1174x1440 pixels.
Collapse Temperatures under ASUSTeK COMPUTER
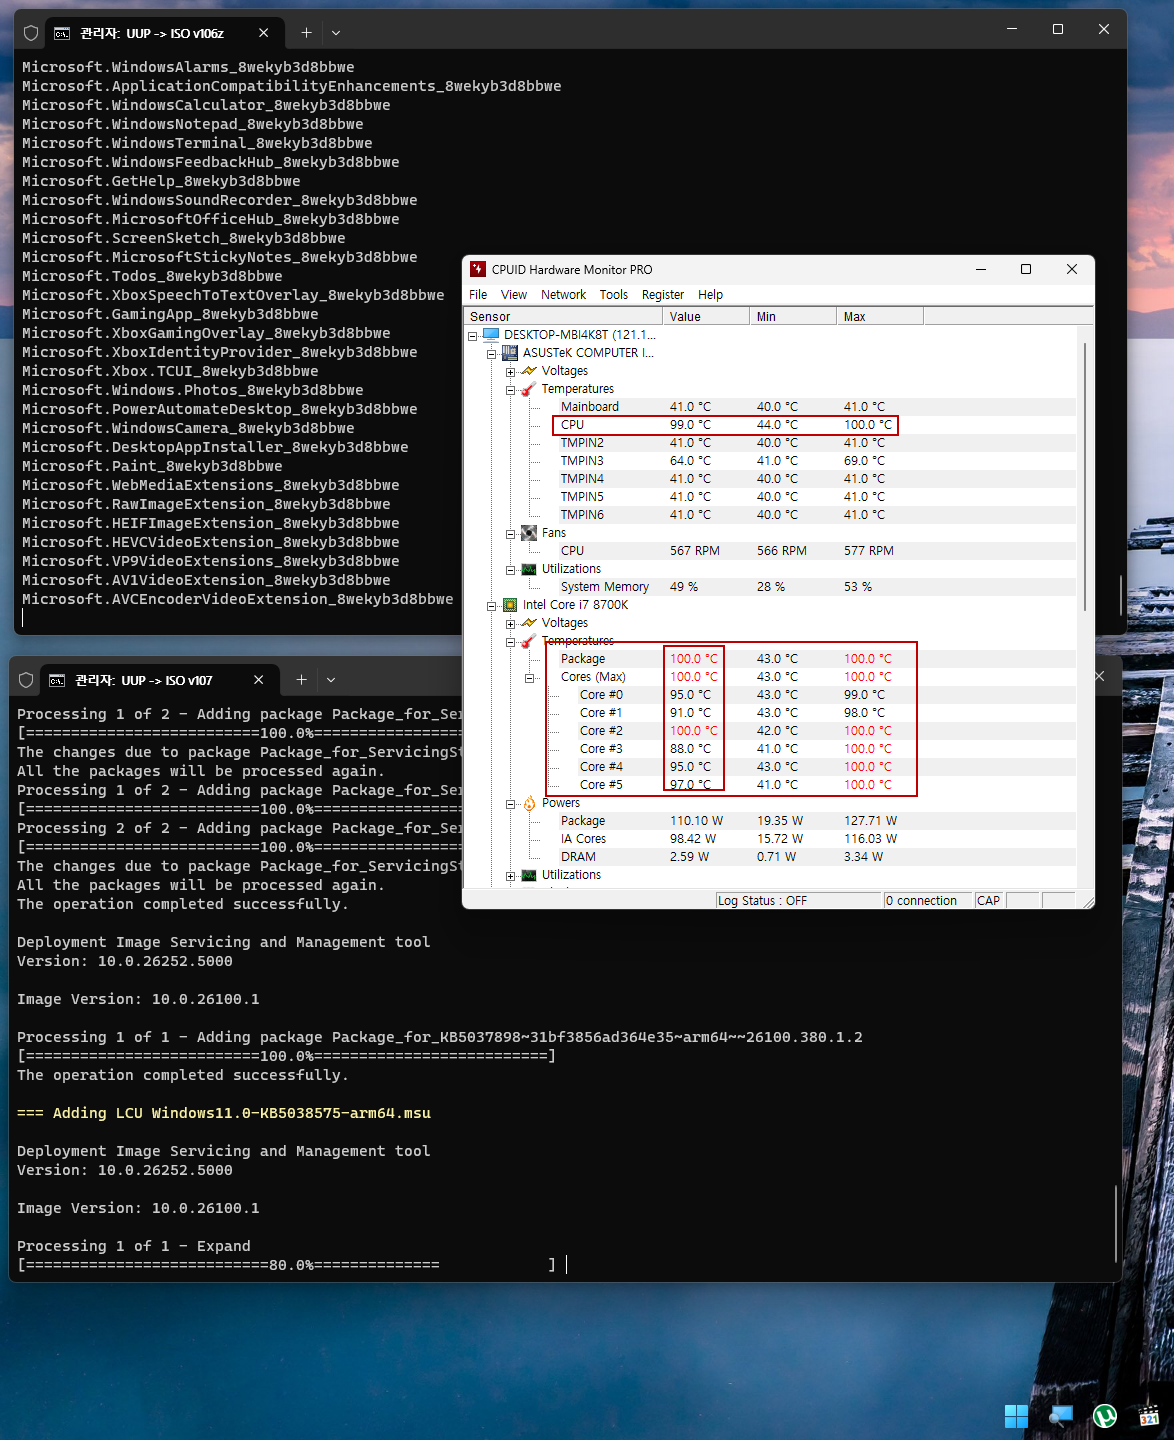[510, 389]
